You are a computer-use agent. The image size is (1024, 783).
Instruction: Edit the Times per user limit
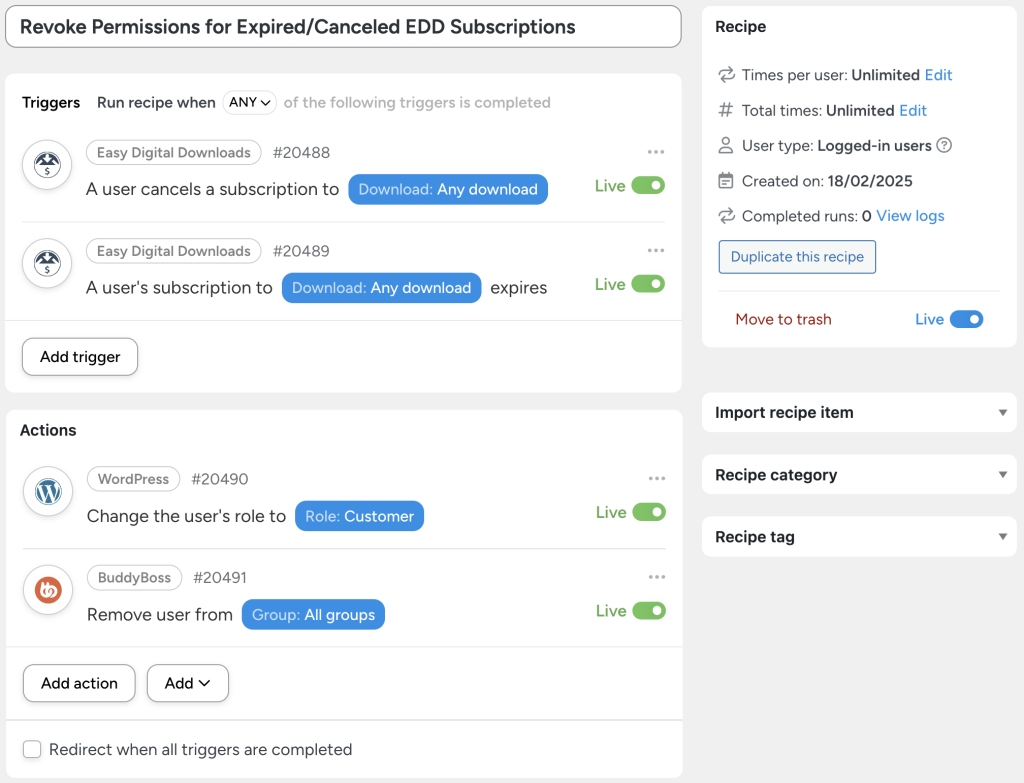[x=939, y=74]
